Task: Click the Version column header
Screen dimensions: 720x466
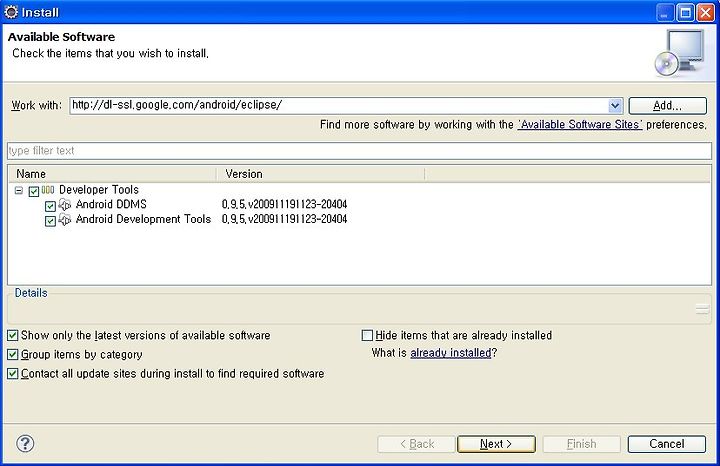Action: pos(321,174)
